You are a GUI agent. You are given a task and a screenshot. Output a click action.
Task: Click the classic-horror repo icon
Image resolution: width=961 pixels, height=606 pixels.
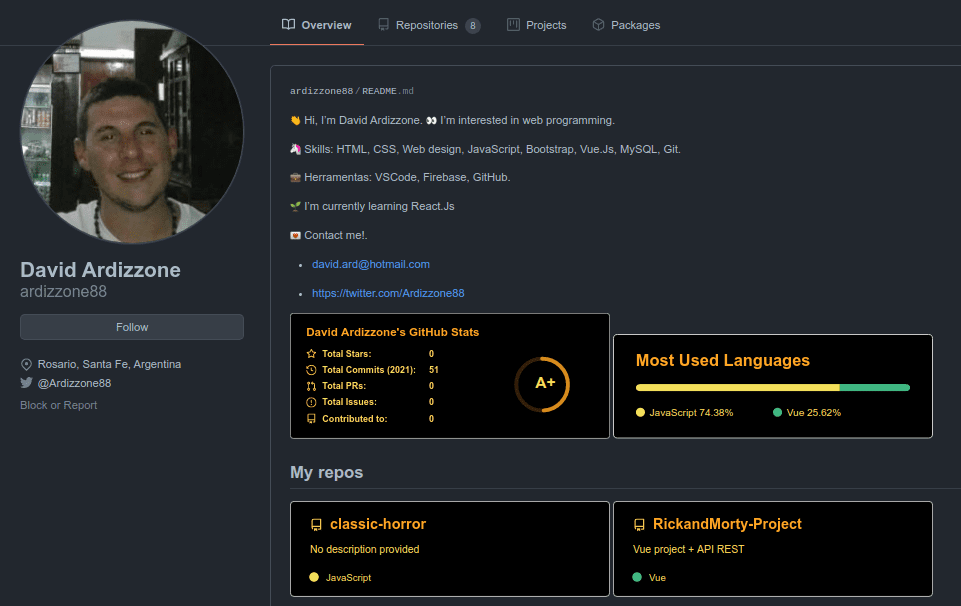pos(316,524)
